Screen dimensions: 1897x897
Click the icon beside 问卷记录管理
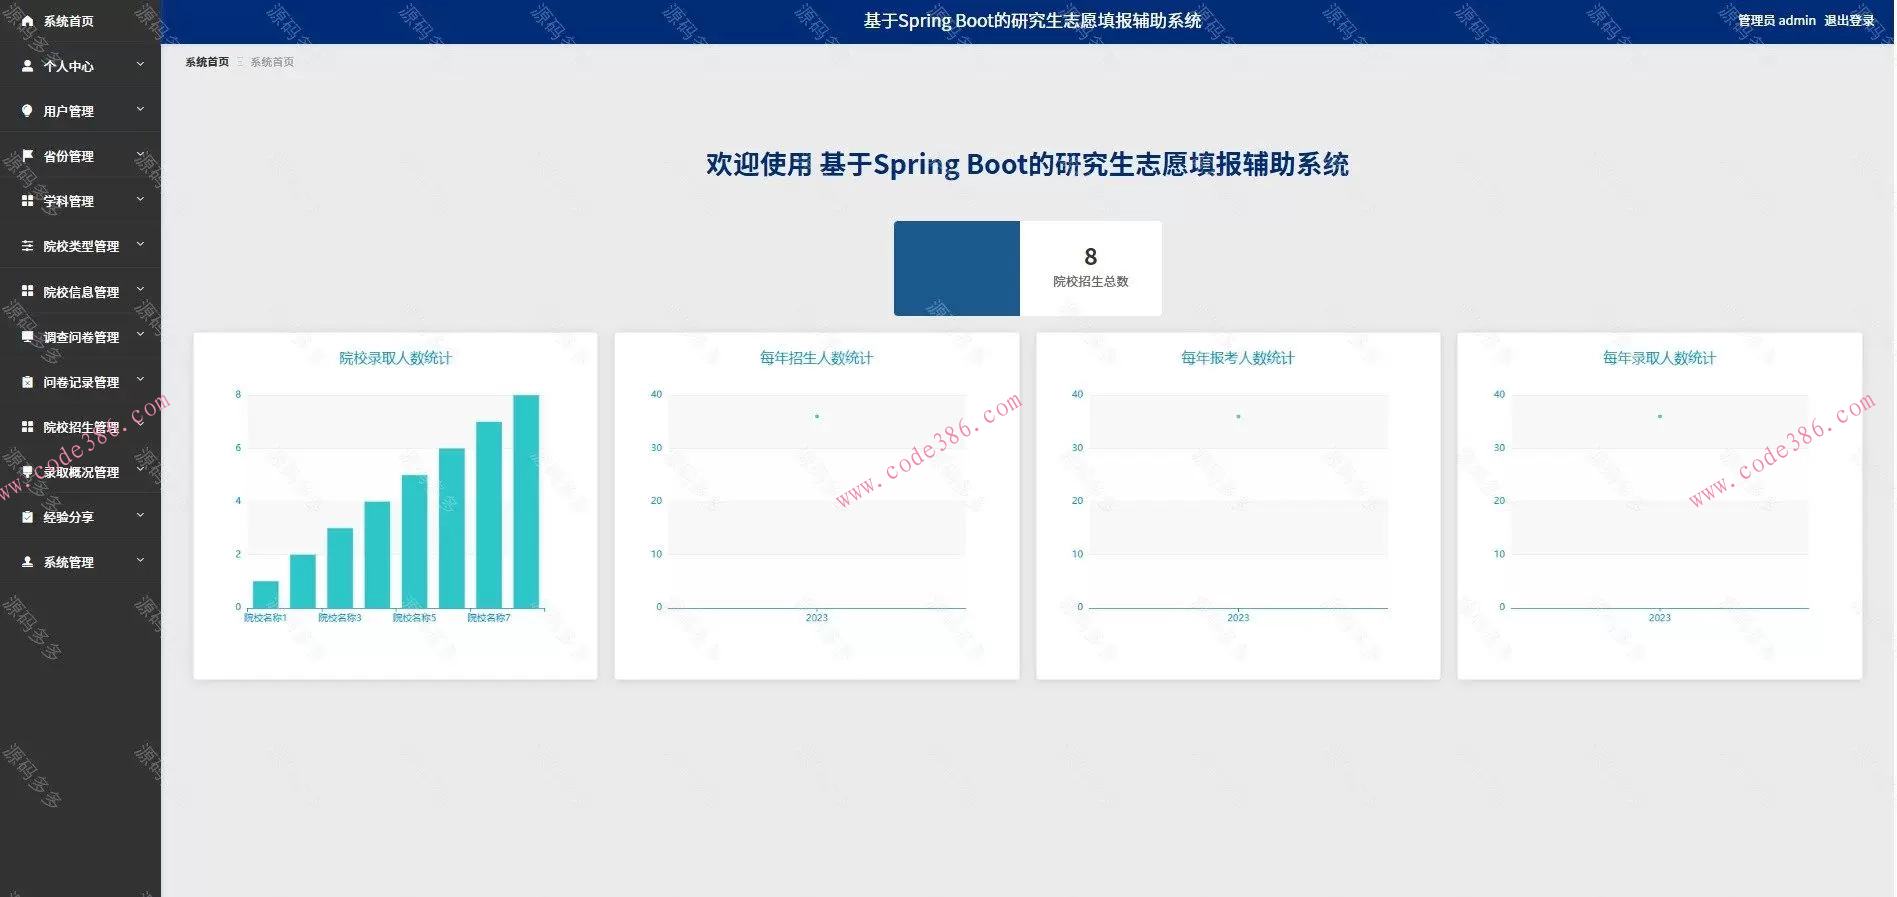(27, 382)
